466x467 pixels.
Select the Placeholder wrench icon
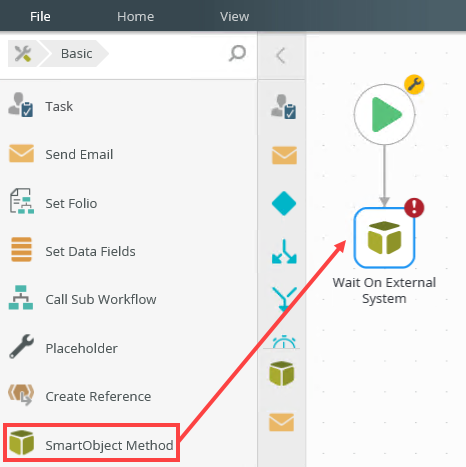[21, 346]
